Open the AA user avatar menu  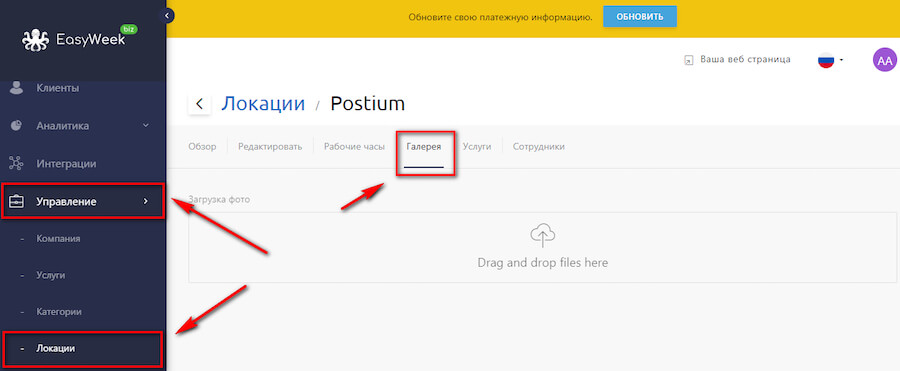885,60
